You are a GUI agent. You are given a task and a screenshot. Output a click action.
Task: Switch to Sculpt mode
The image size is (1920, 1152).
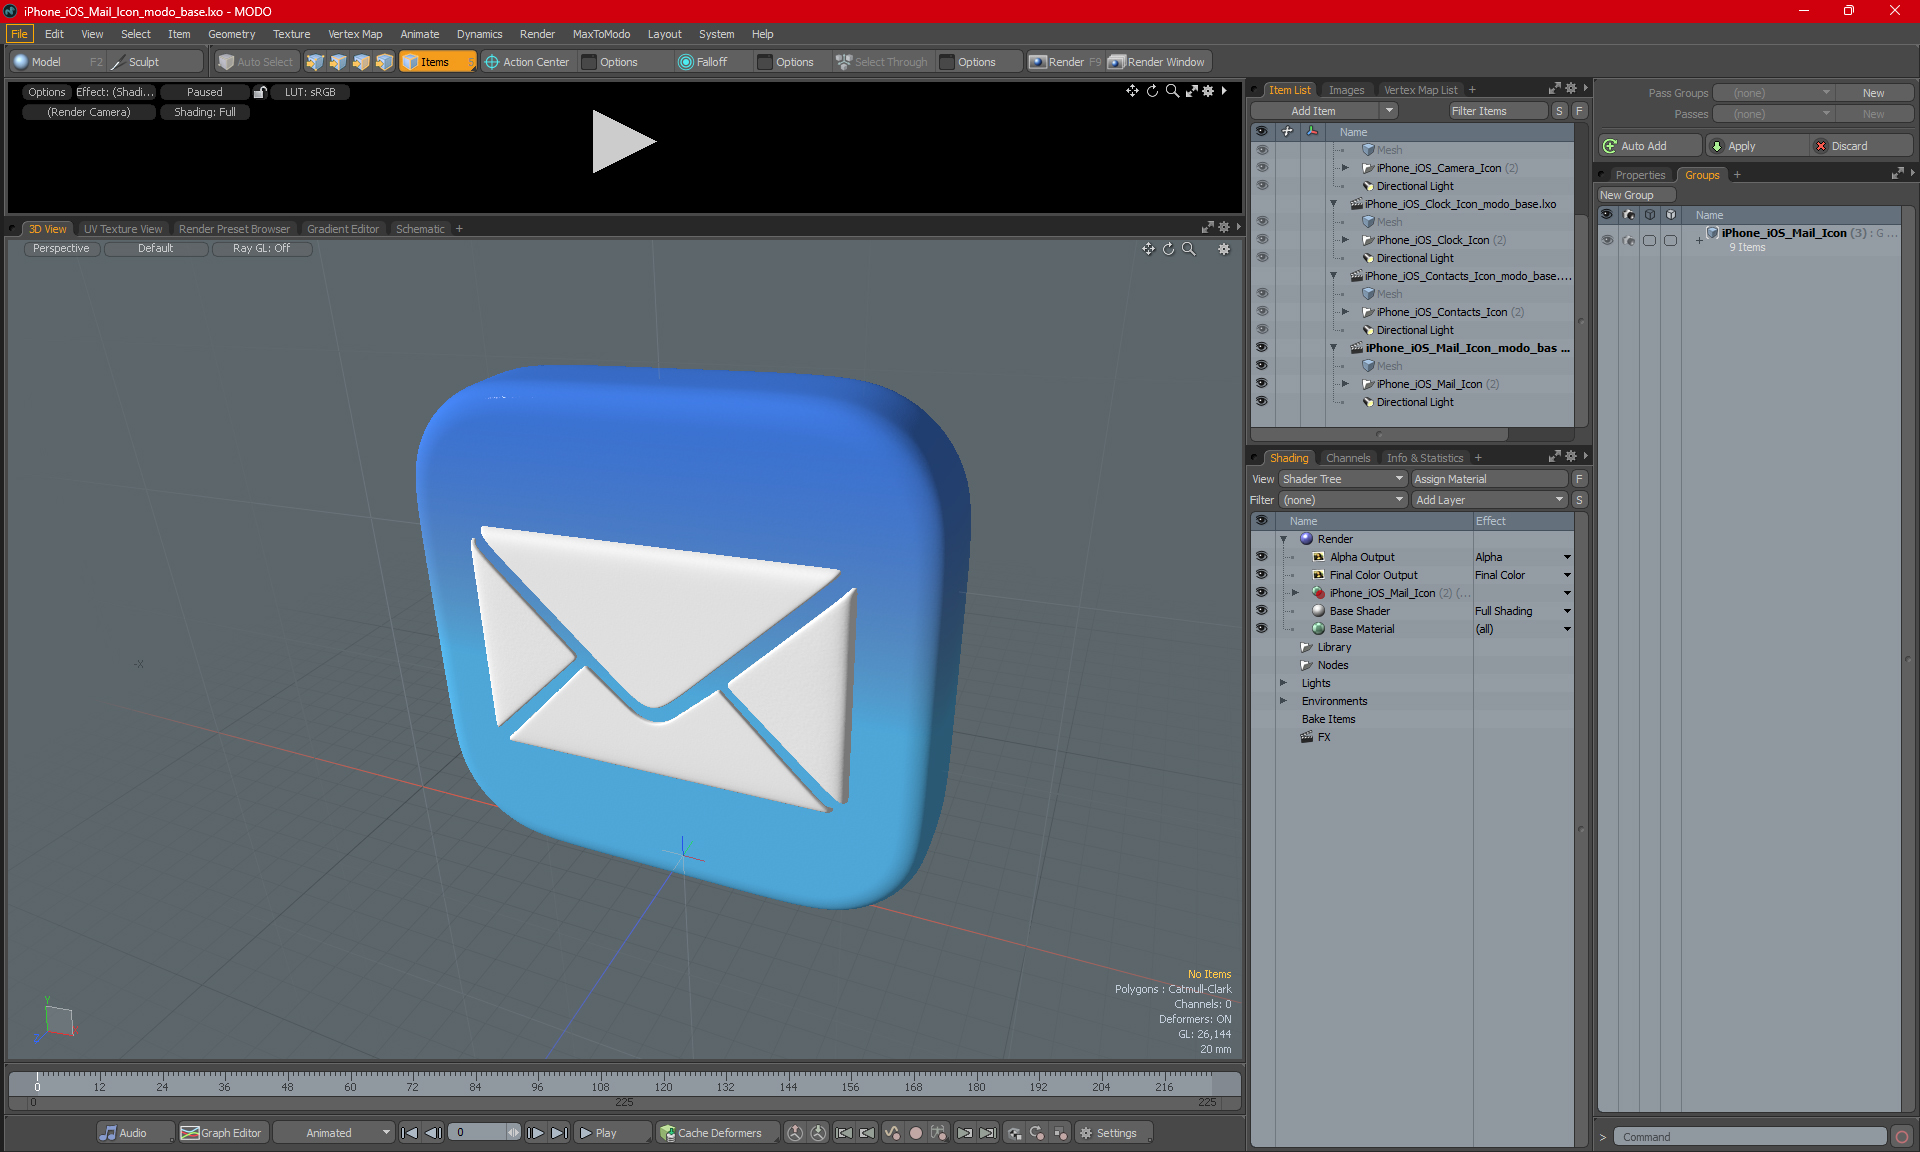pos(155,62)
